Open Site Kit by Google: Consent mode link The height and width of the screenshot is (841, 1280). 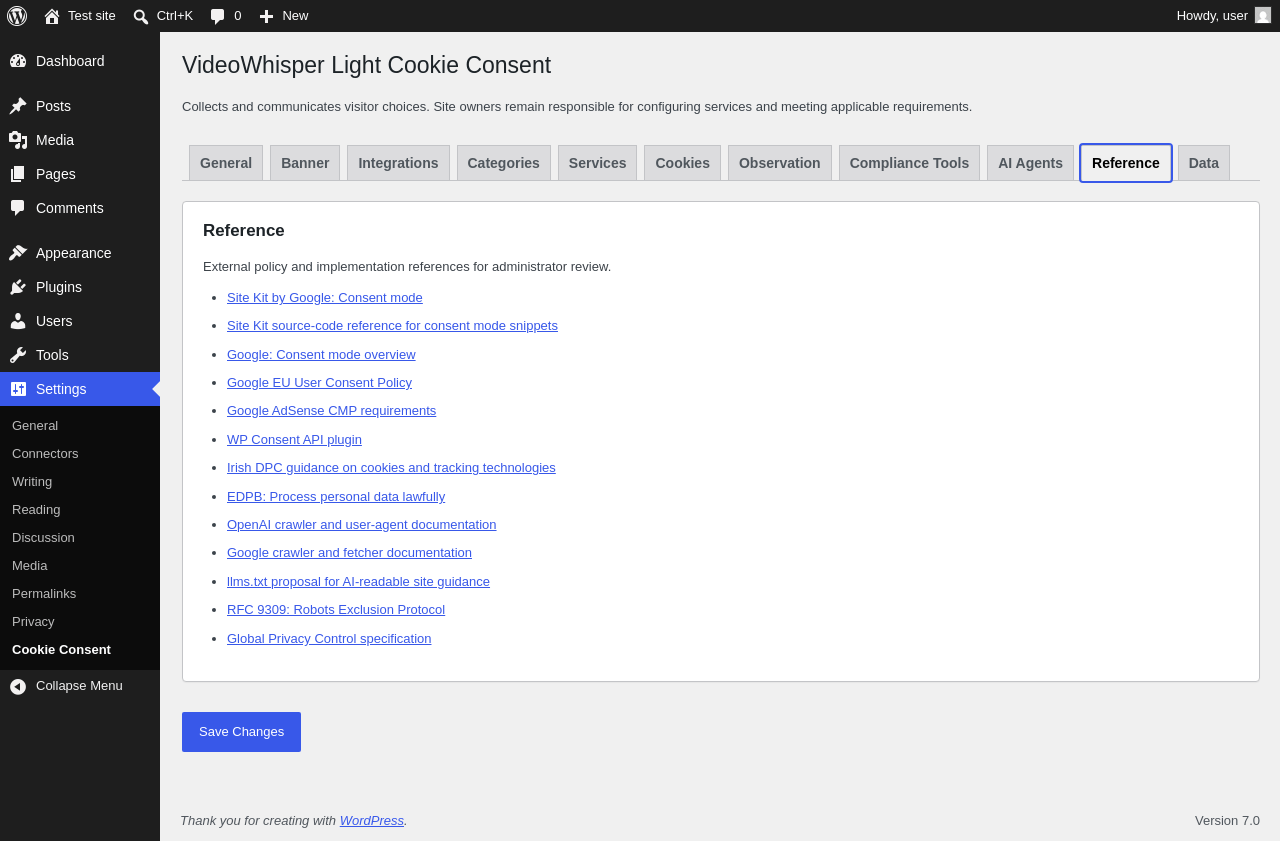pos(325,297)
